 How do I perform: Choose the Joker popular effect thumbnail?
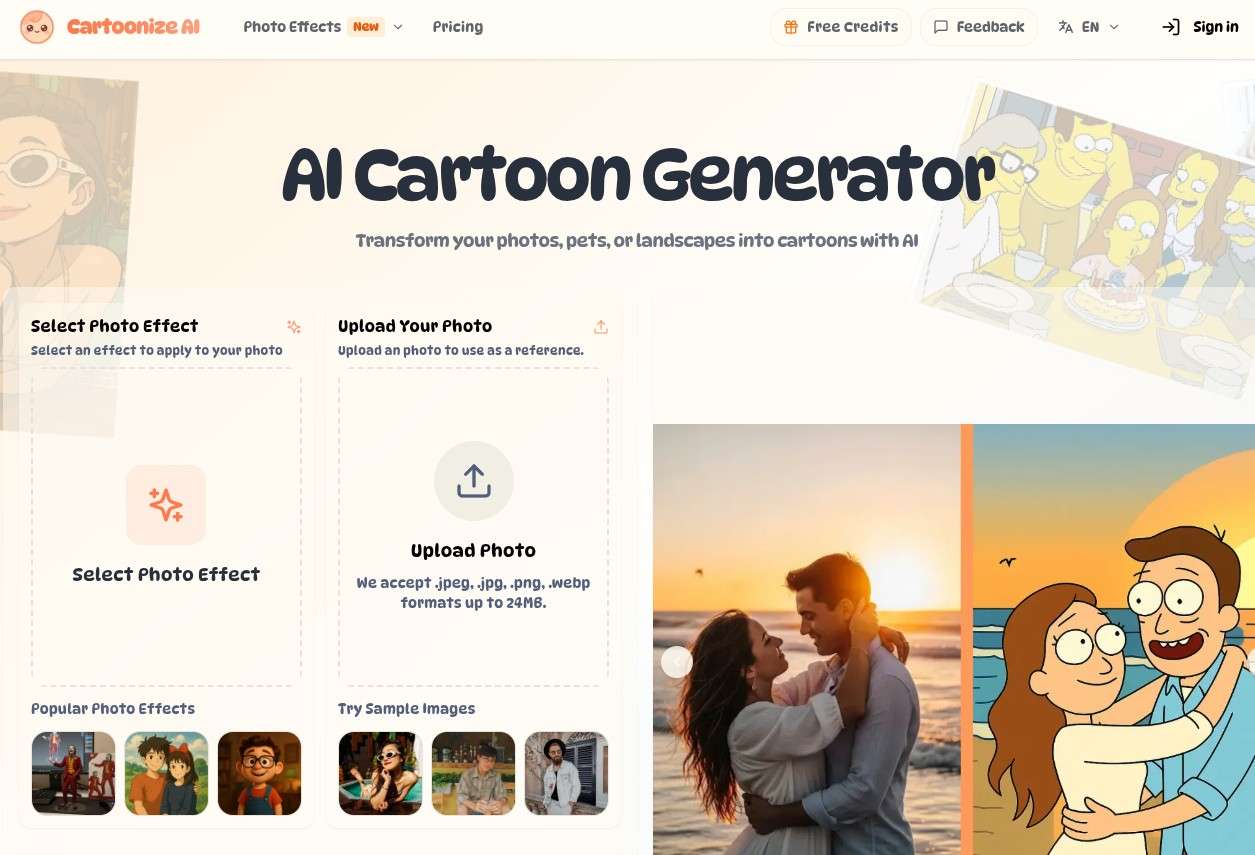tap(74, 773)
